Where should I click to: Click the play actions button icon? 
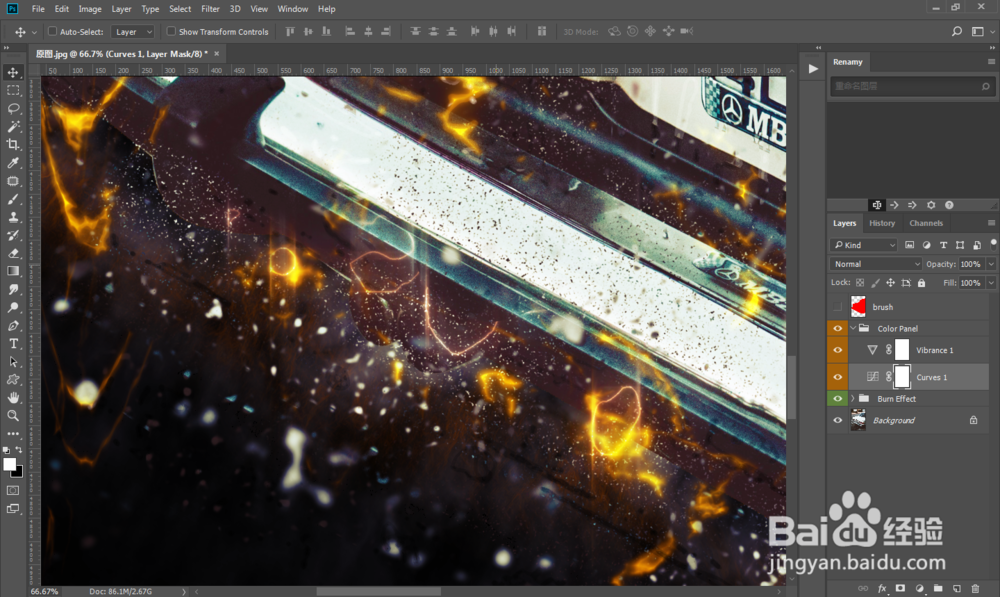(813, 69)
